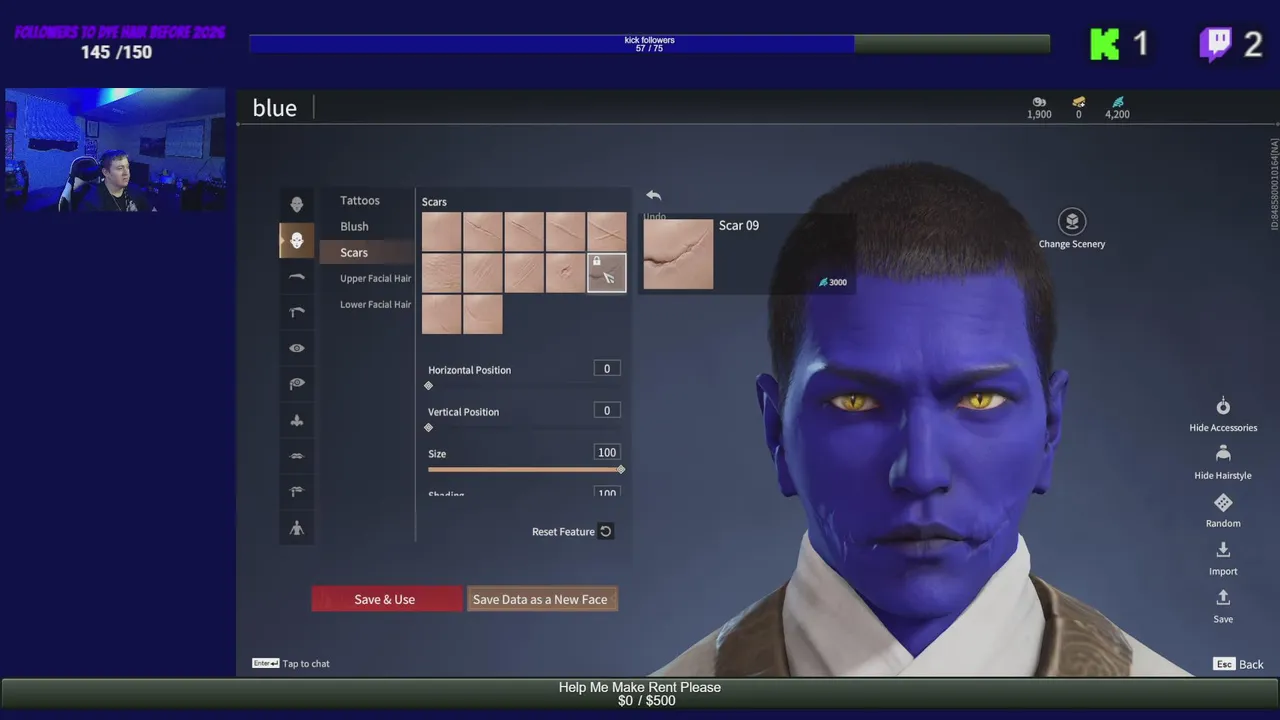Screen dimensions: 1280x720
Task: Click the Size slider track
Action: tap(524, 469)
